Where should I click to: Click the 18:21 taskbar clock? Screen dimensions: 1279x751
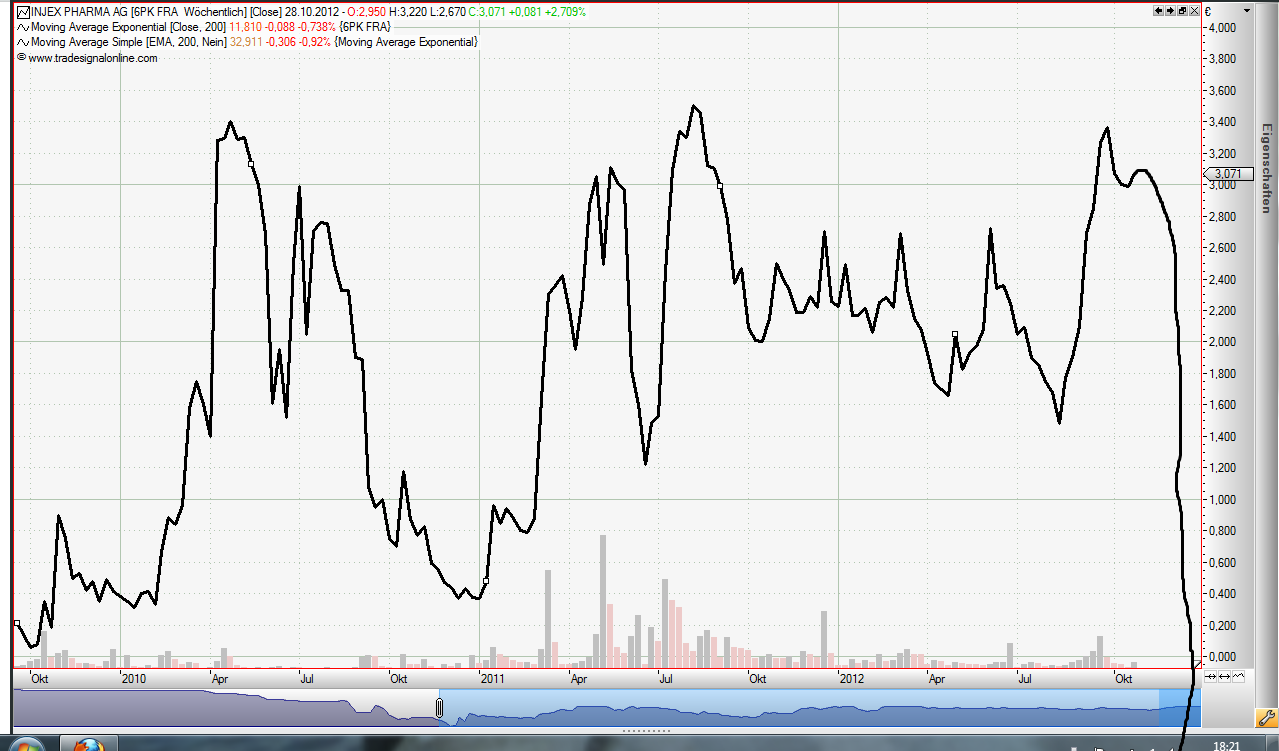pos(1226,745)
